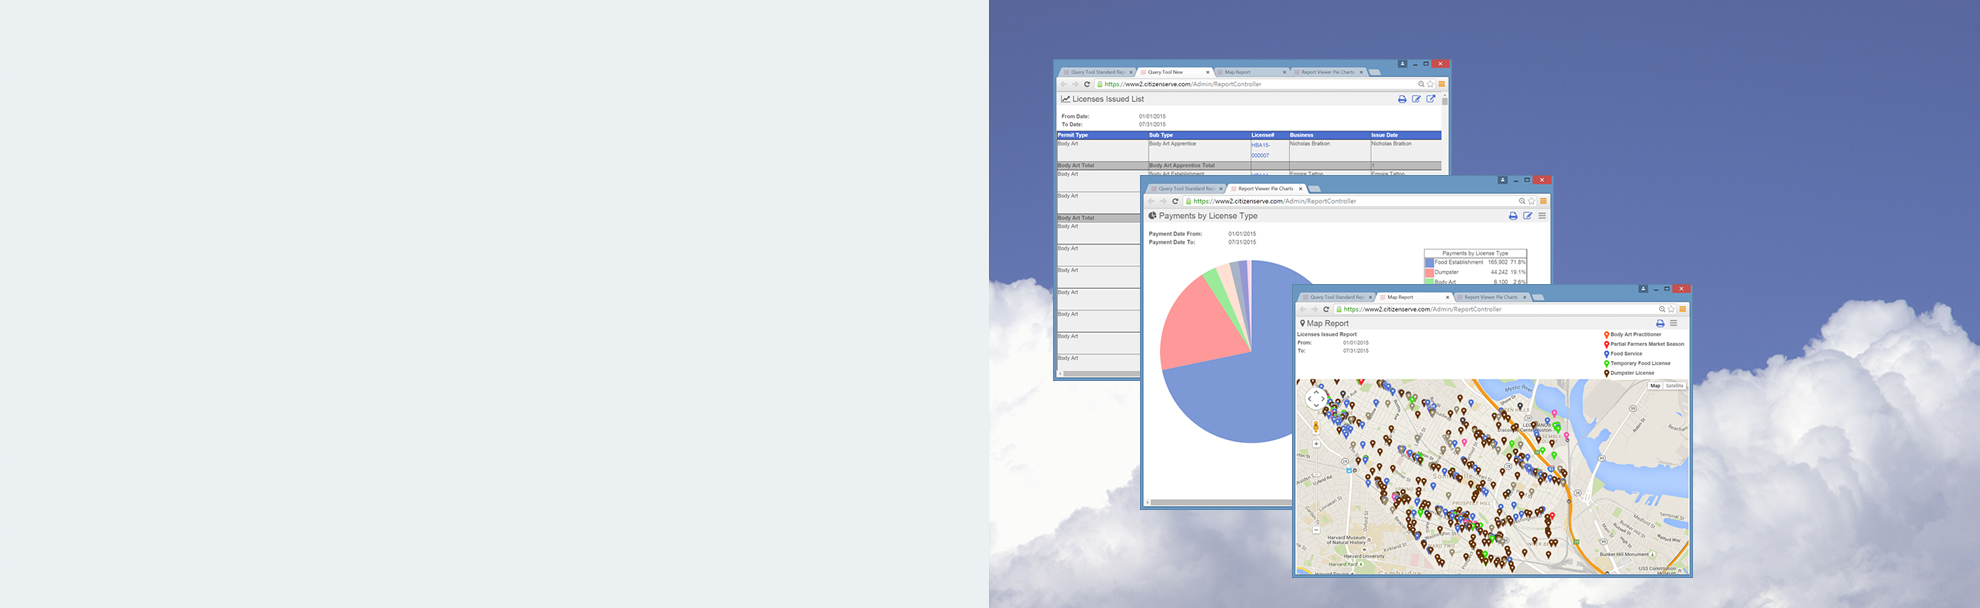Click the Street View pegman on map
The width and height of the screenshot is (1980, 608).
point(1316,427)
